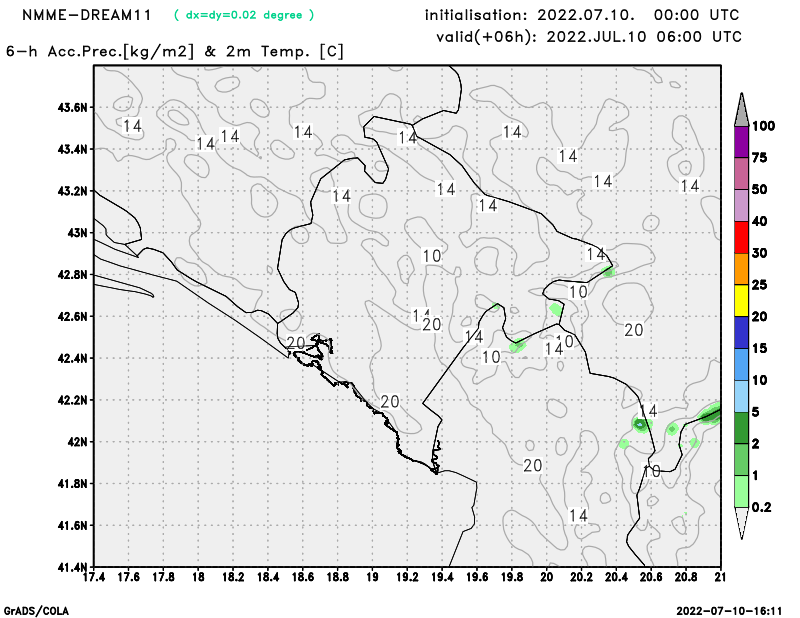Image resolution: width=800 pixels, height=618 pixels.
Task: Click the 43.4N latitude axis label
Action: [72, 150]
